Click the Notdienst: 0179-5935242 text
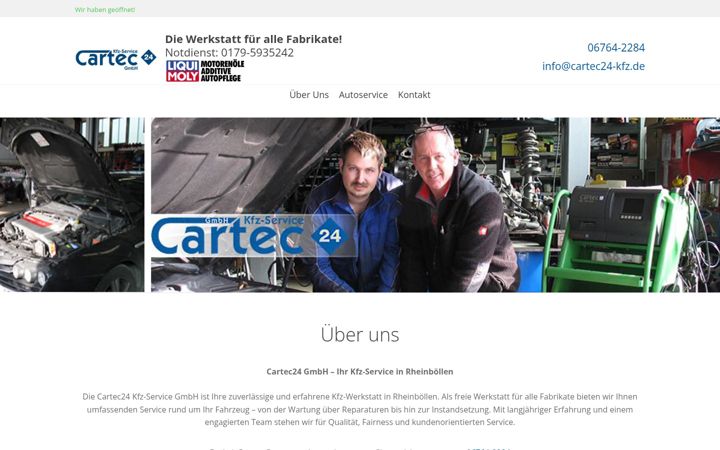 230,52
